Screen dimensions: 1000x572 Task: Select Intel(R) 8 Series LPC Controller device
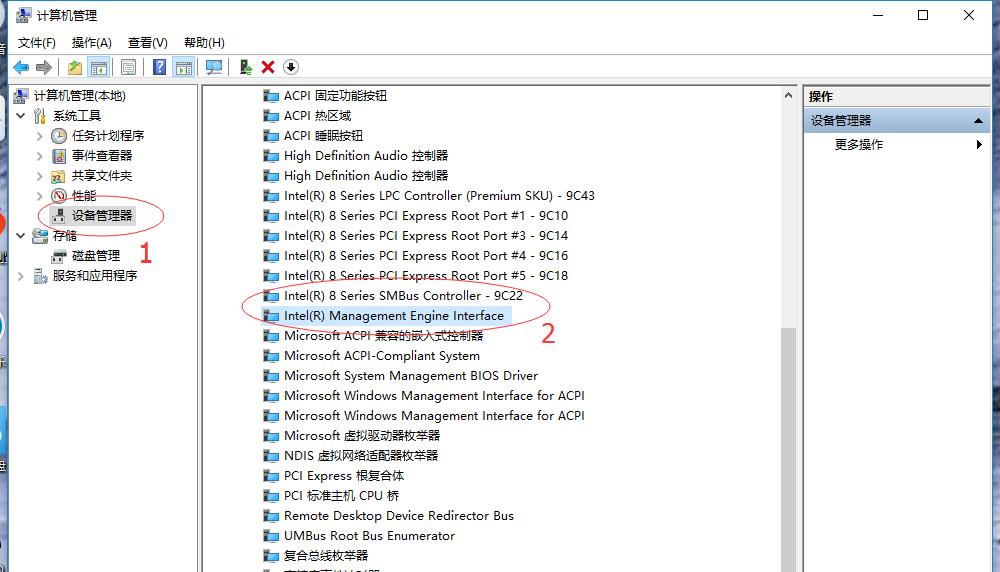coord(439,196)
